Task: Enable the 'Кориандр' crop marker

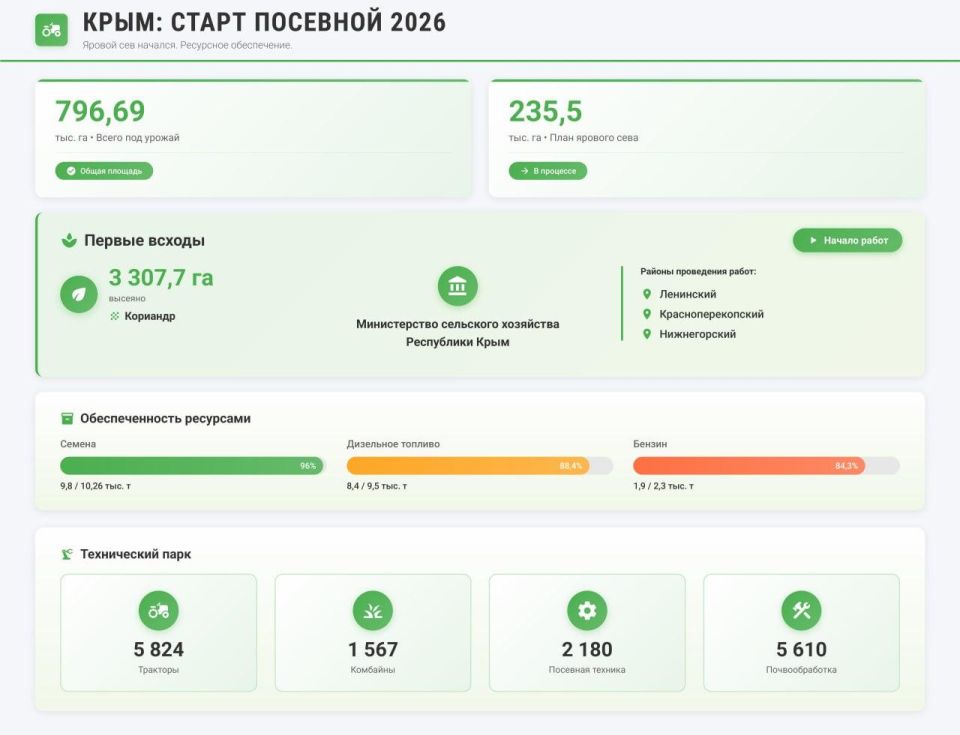Action: click(x=145, y=315)
